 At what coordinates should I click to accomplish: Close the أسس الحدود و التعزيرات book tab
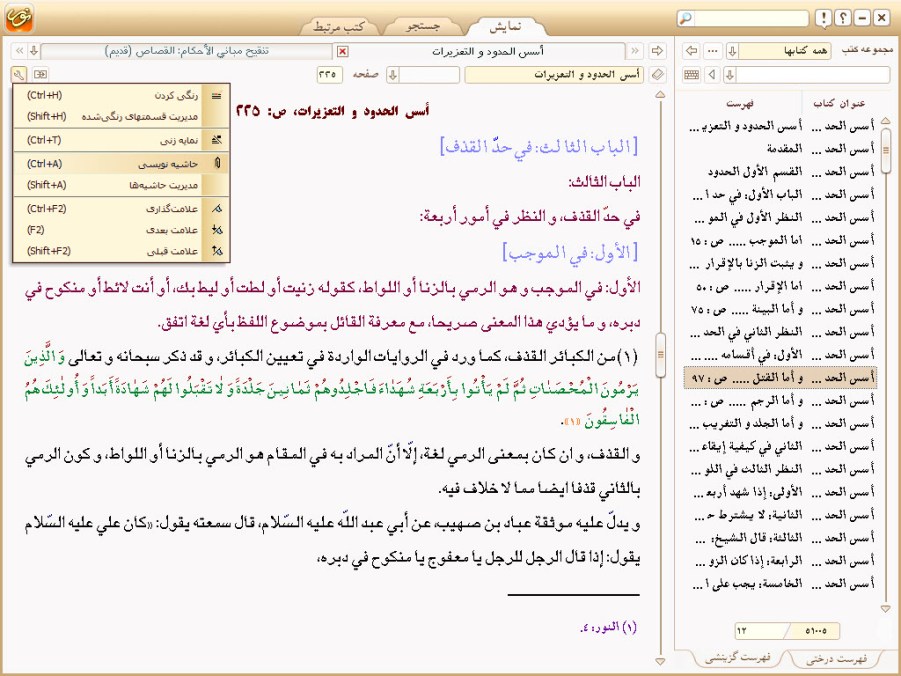click(x=343, y=51)
